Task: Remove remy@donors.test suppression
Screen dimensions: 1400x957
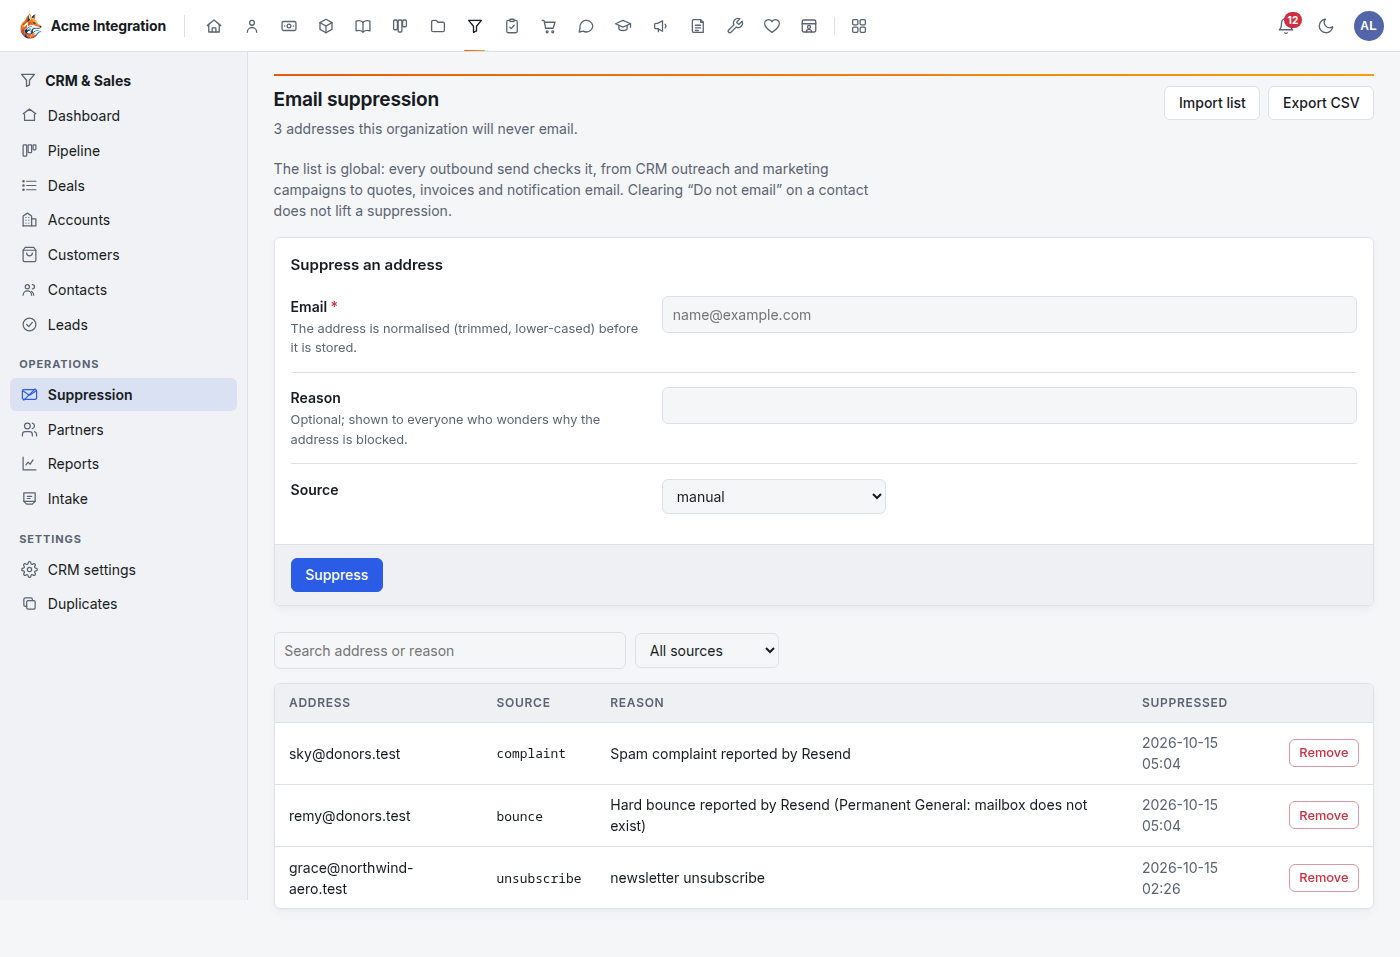Action: point(1324,816)
